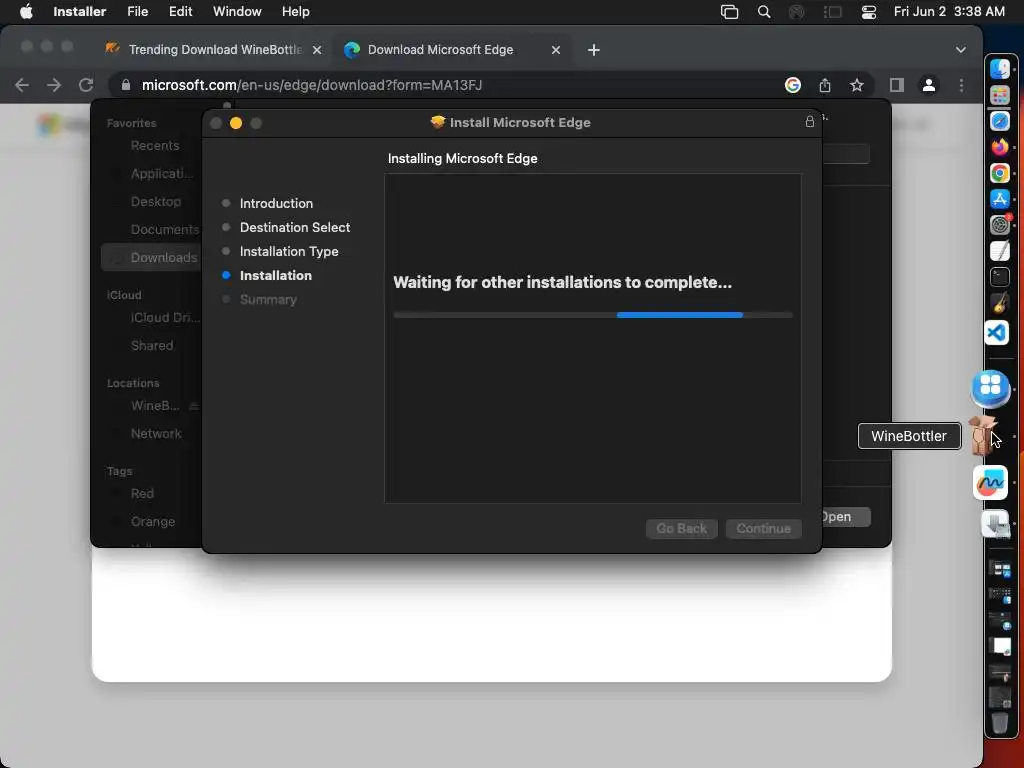This screenshot has width=1024, height=768.
Task: Open the App Store from the Dock
Action: (999, 199)
